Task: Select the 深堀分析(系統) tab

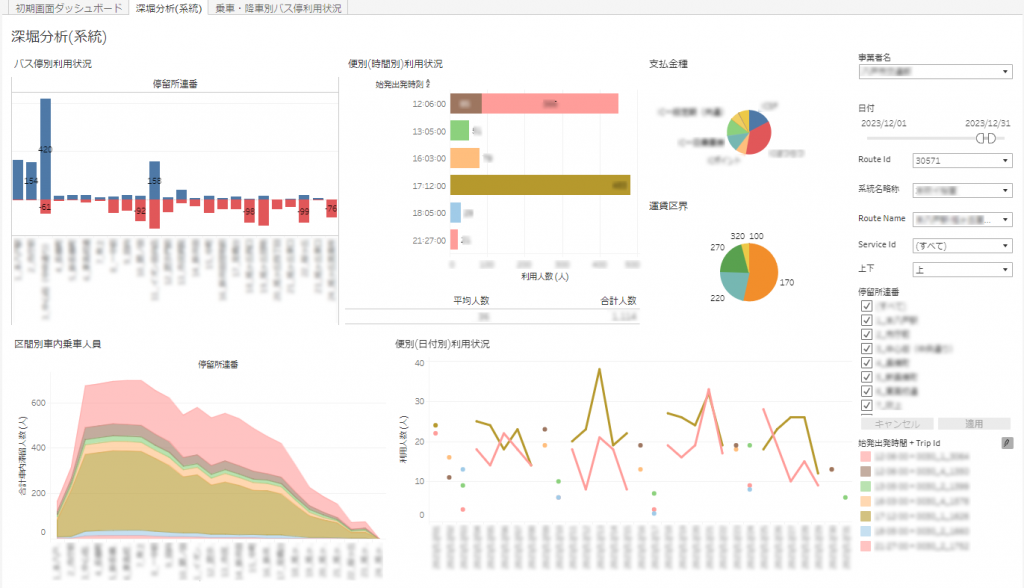Action: [168, 8]
